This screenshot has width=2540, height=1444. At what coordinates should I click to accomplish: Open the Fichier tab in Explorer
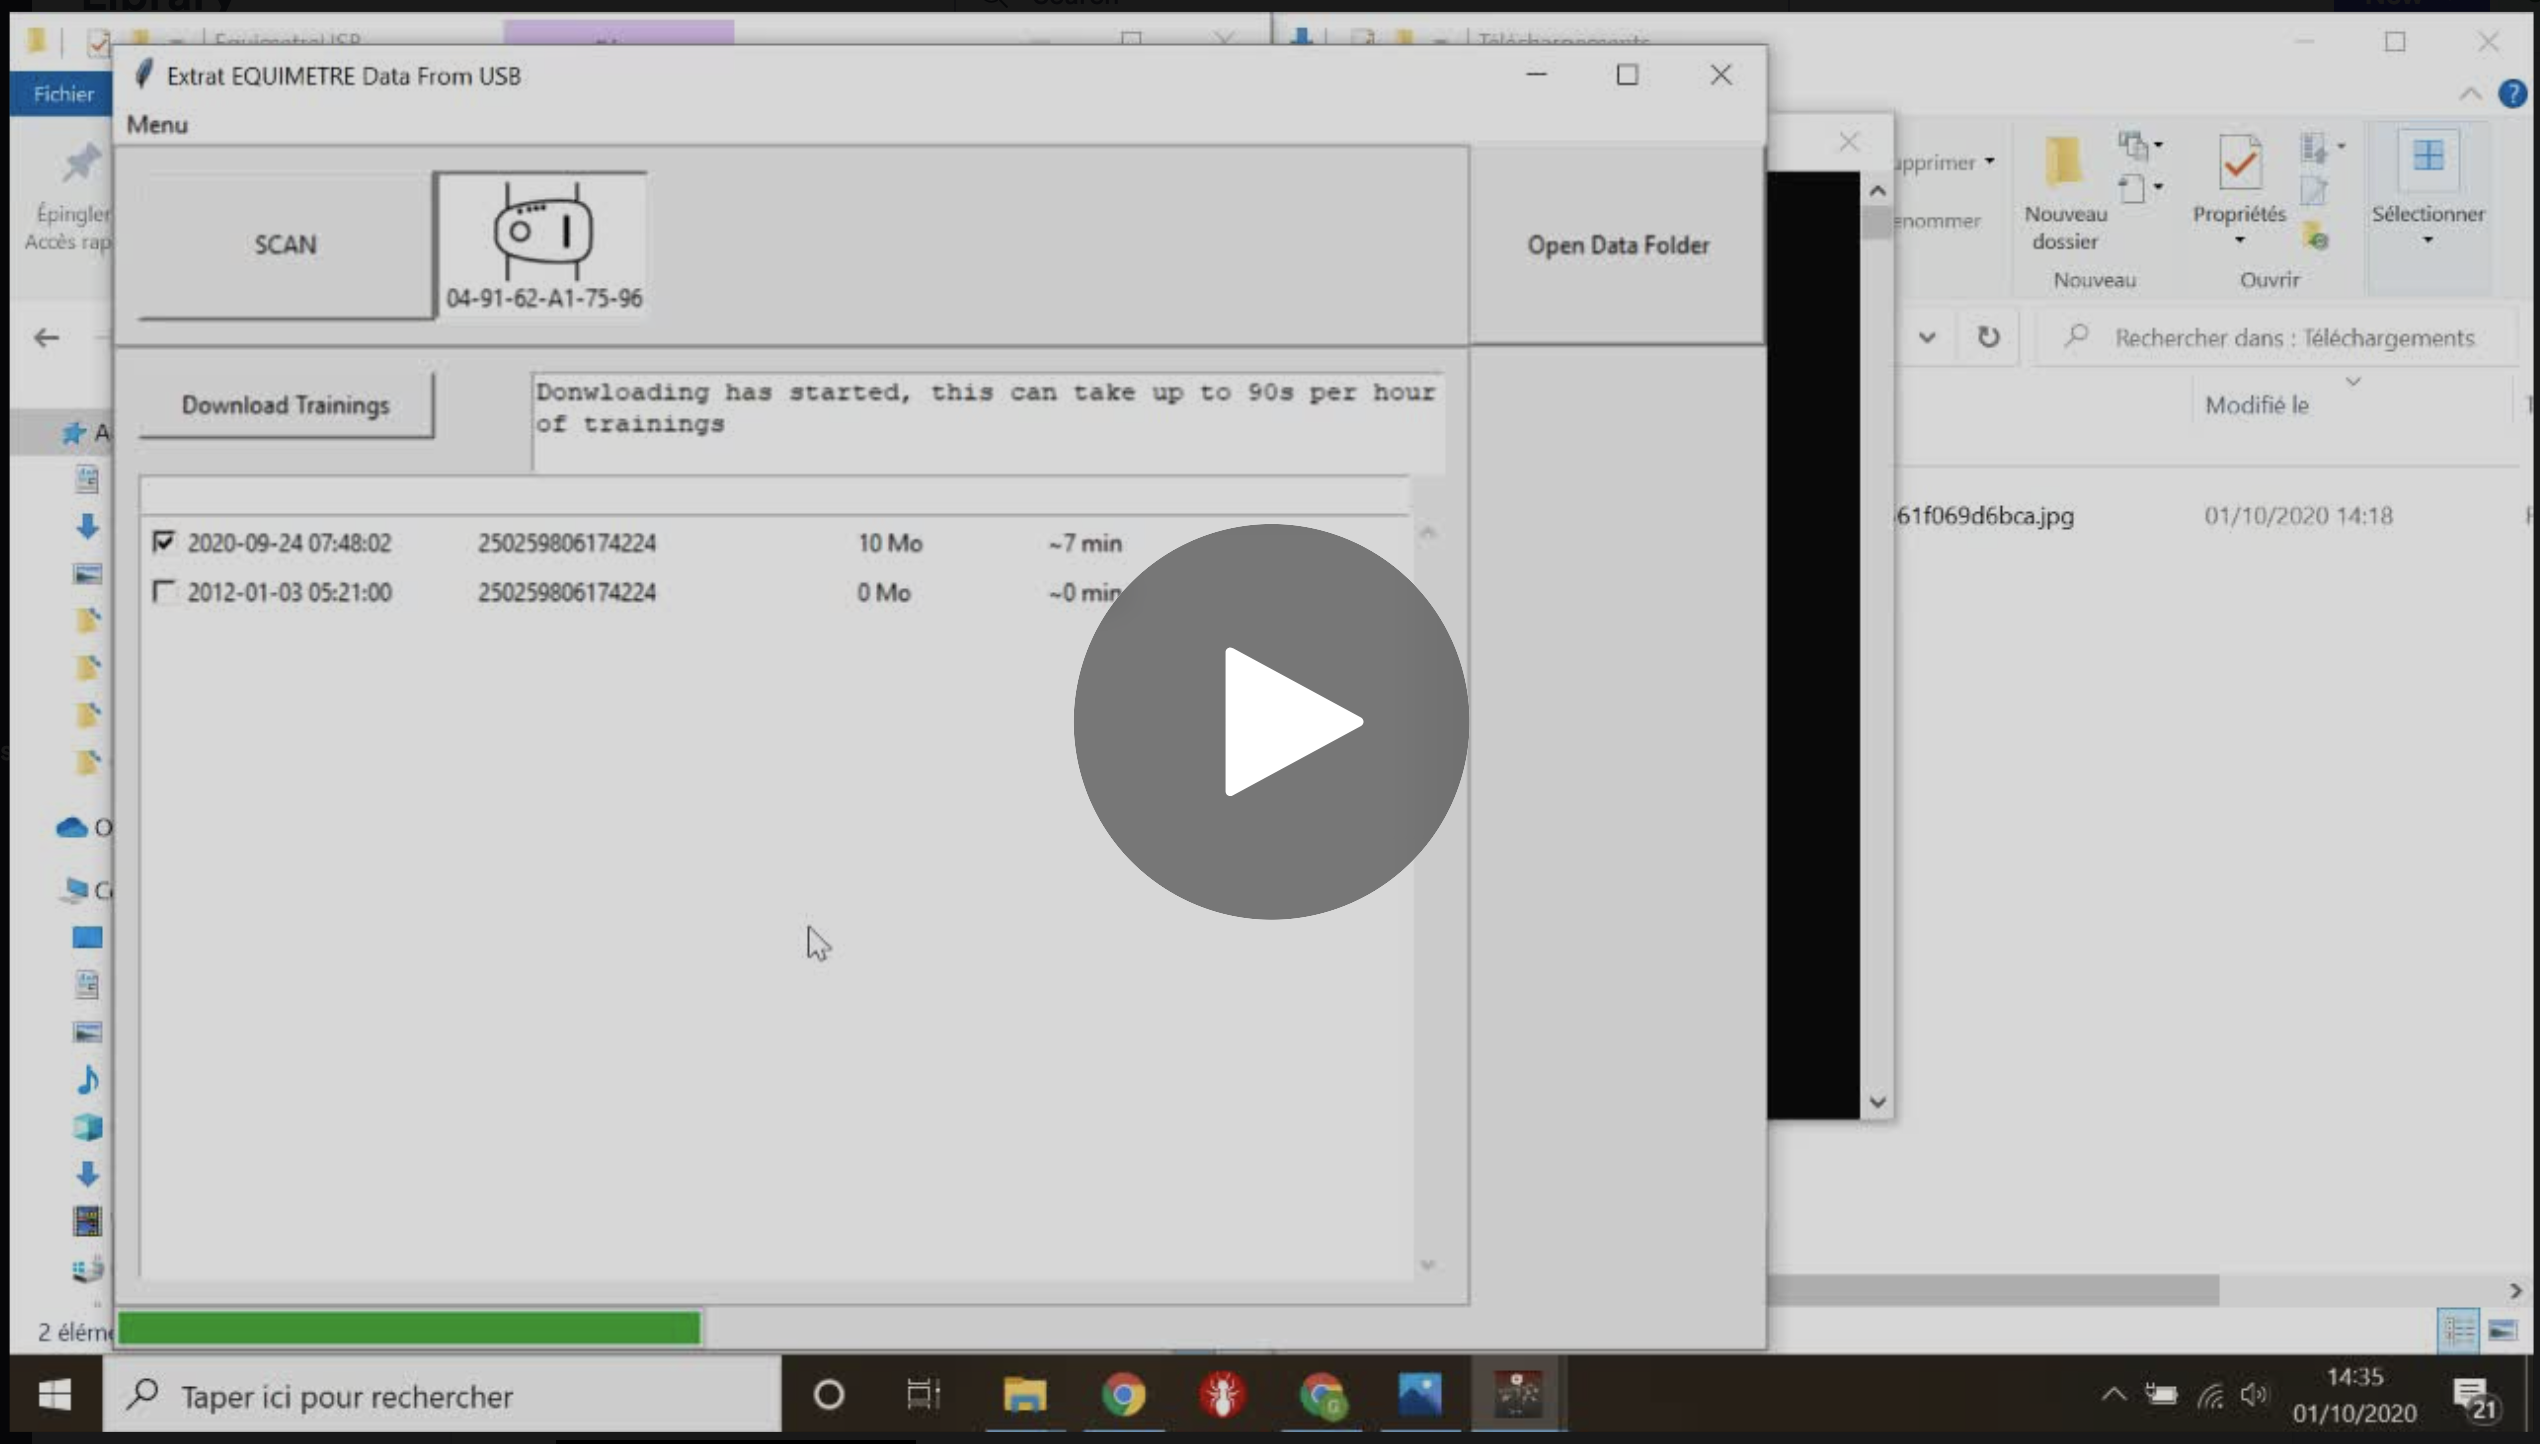62,94
